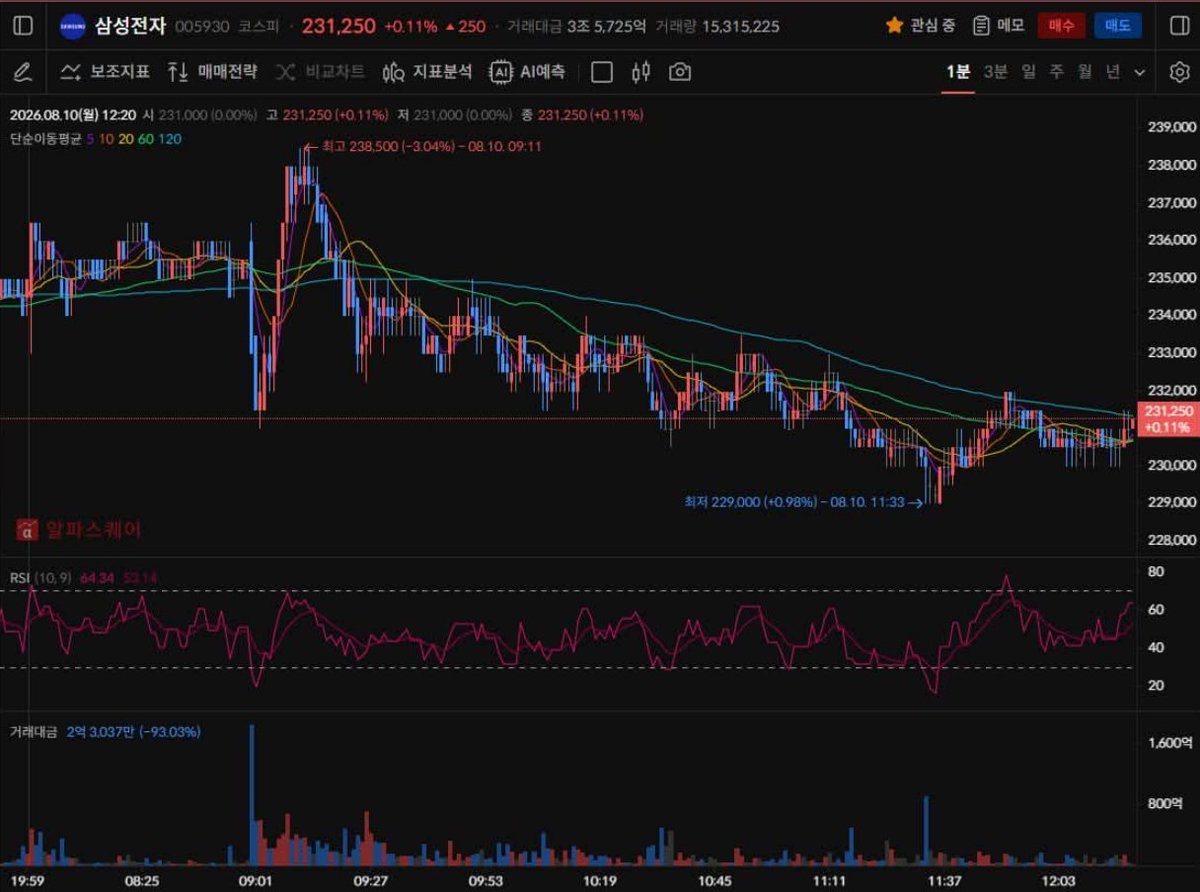1200x892 pixels.
Task: Expand the timeframe chevron dropdown
Action: coord(1140,73)
